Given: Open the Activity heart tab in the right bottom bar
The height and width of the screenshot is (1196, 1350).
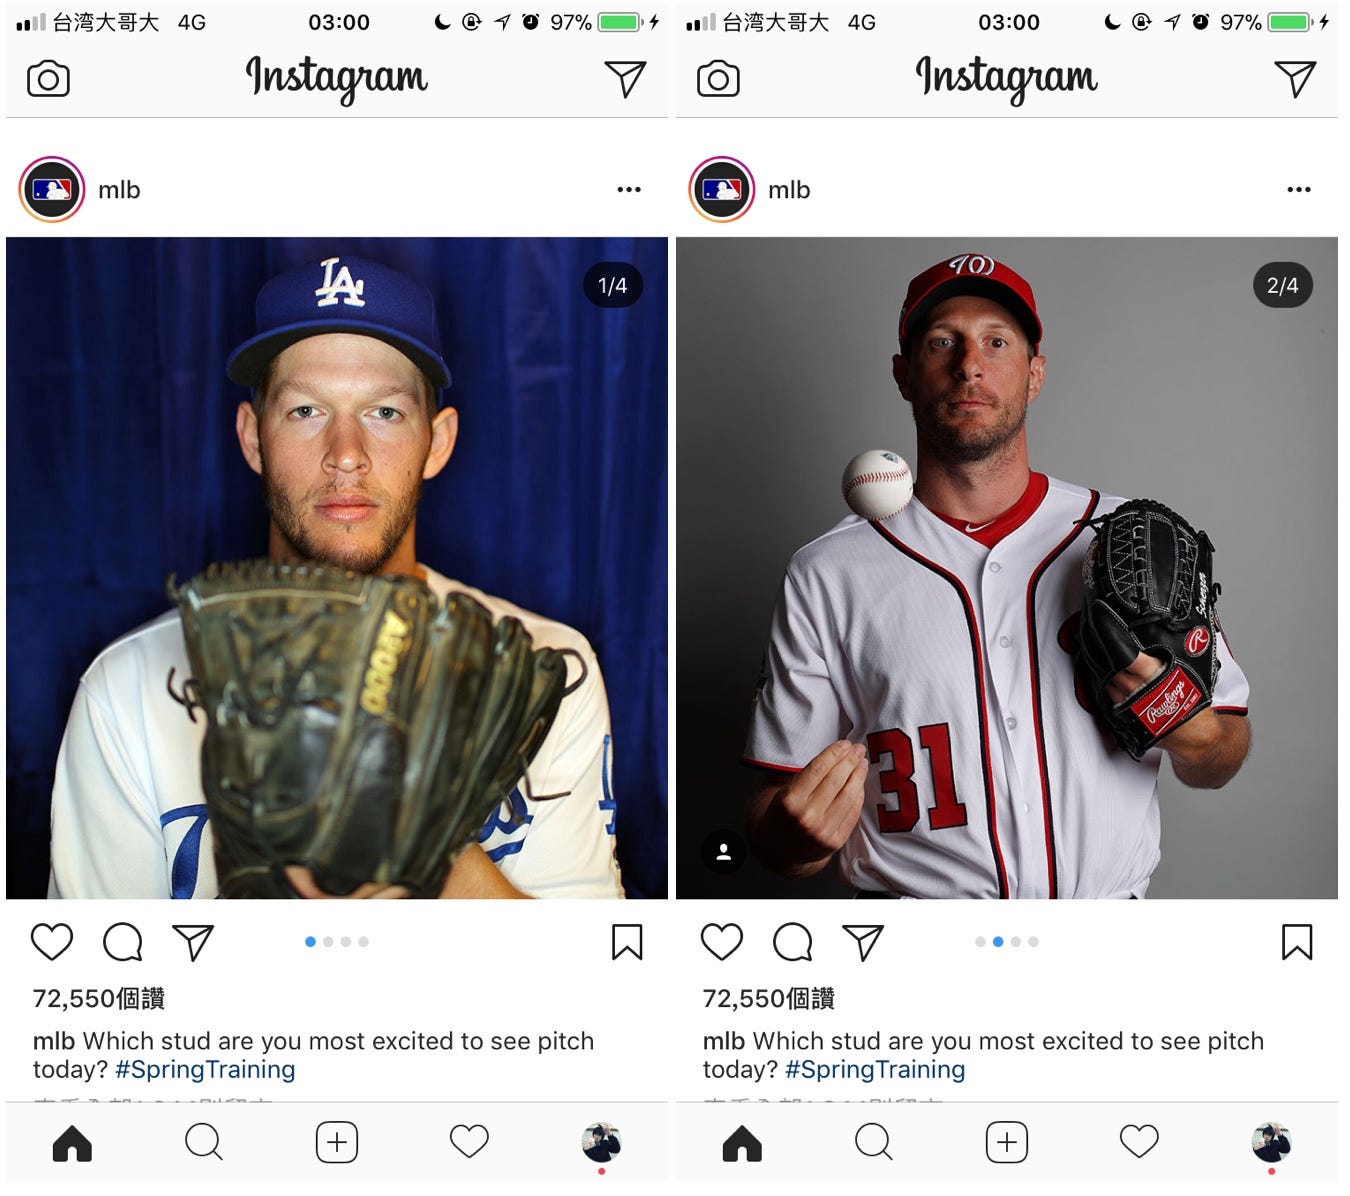Looking at the screenshot, I should tap(1139, 1141).
